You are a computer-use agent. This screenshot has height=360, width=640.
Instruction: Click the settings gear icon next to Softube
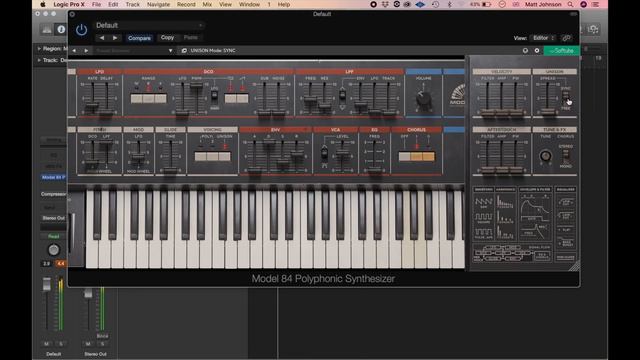[537, 51]
